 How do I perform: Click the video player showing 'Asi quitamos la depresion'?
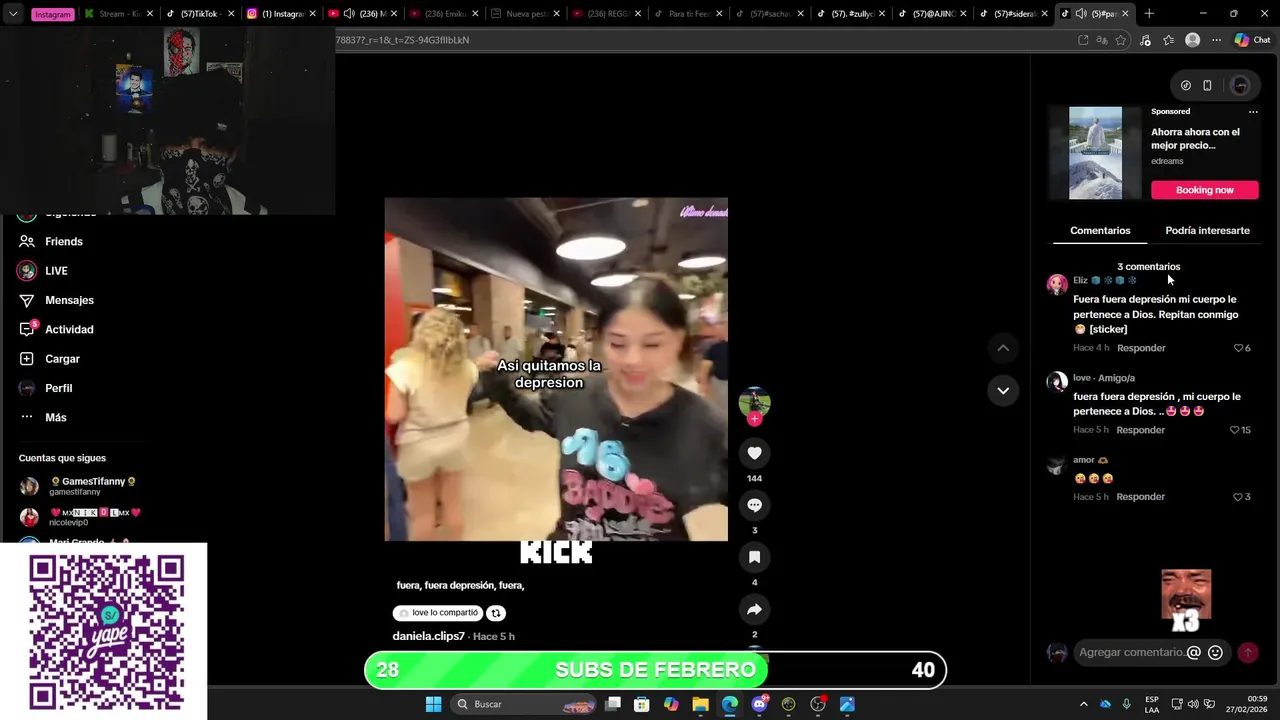556,369
